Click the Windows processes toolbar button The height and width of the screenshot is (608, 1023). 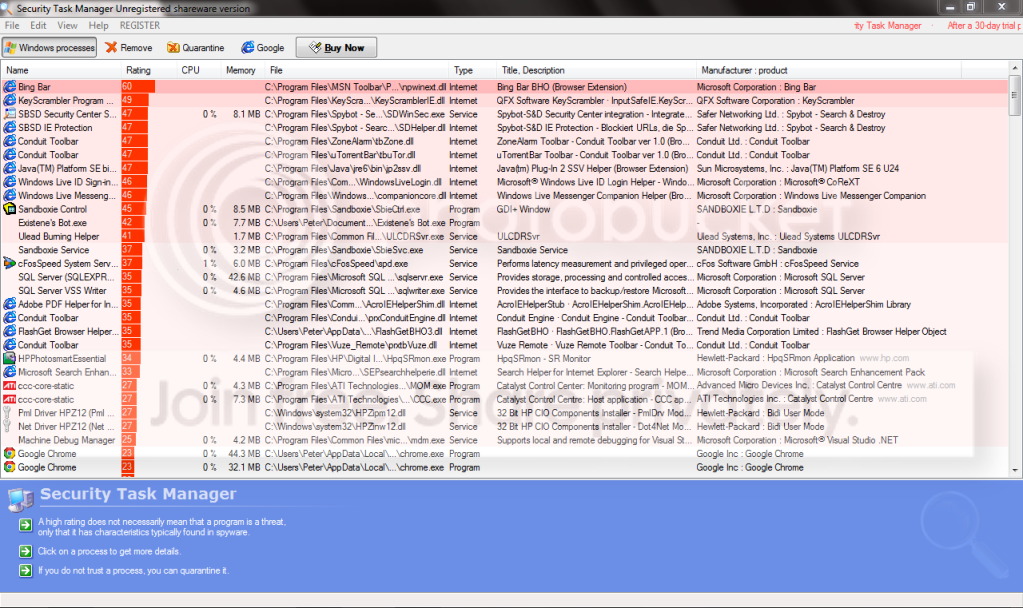50,48
